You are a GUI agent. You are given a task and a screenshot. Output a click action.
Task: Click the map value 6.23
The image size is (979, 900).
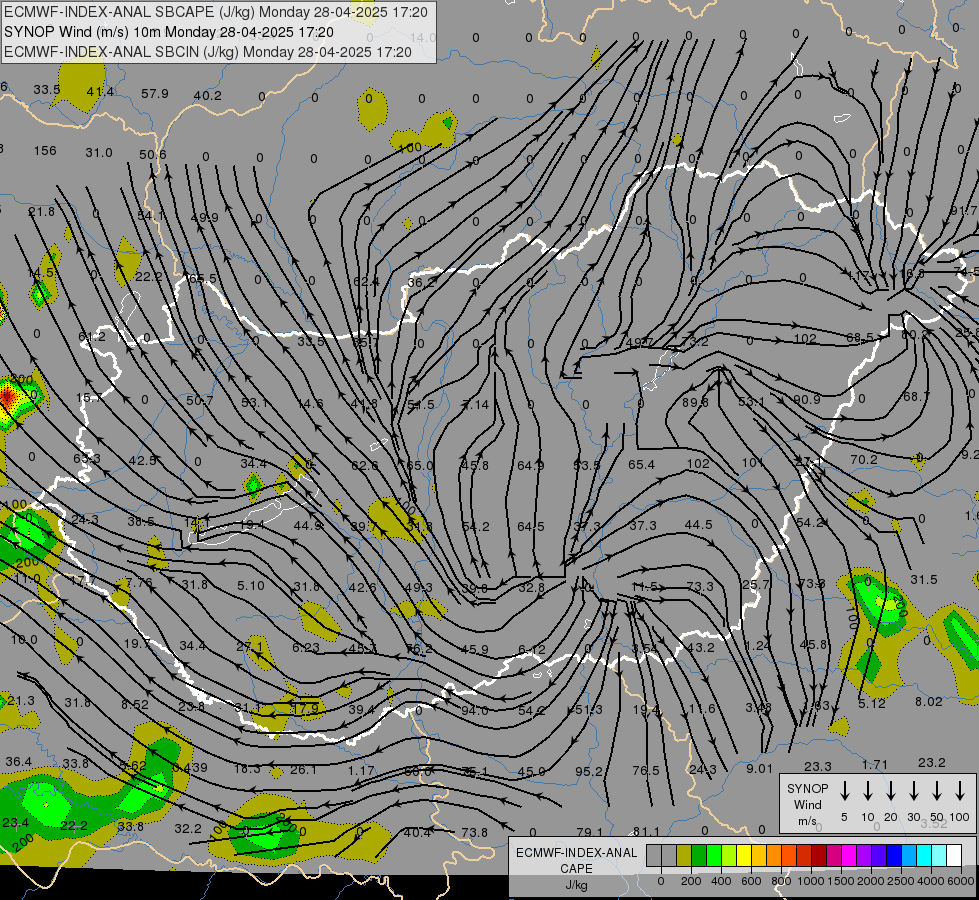[306, 648]
